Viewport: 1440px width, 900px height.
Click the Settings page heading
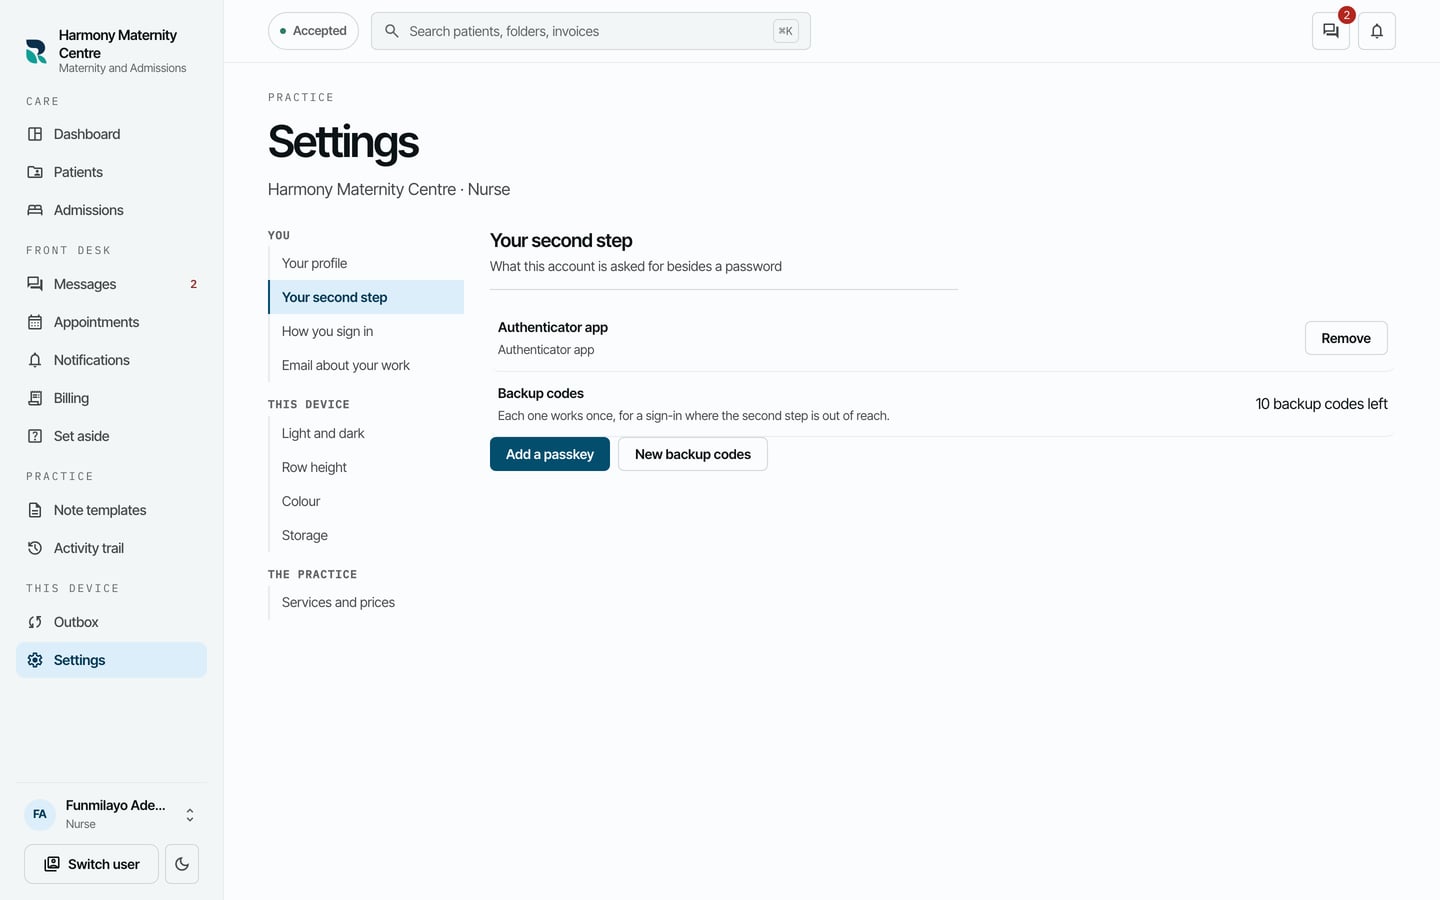click(x=343, y=142)
